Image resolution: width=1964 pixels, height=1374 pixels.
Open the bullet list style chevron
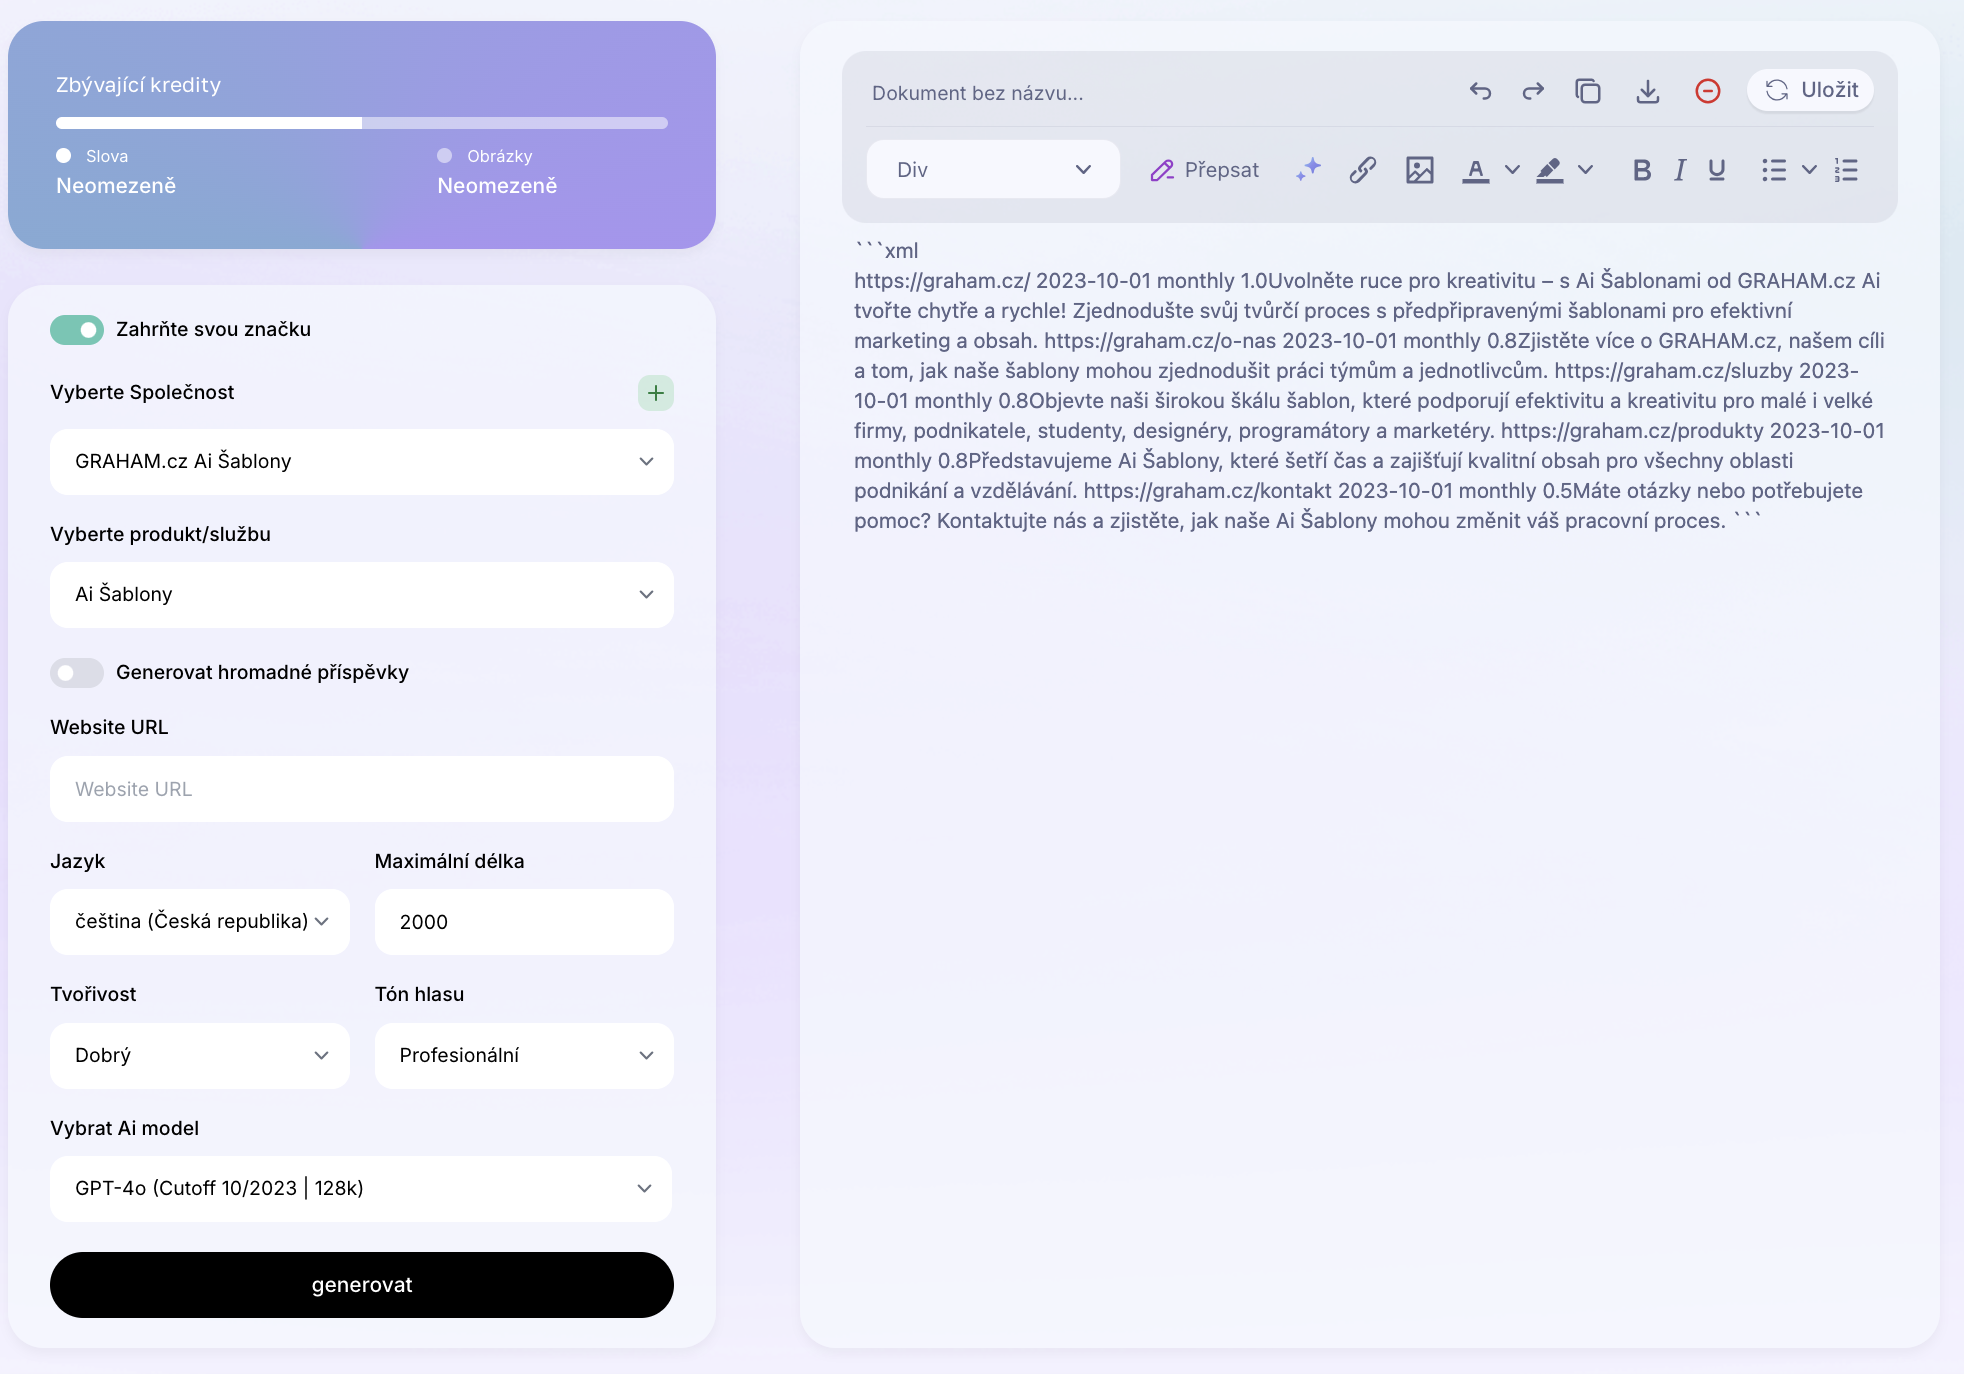[x=1809, y=170]
